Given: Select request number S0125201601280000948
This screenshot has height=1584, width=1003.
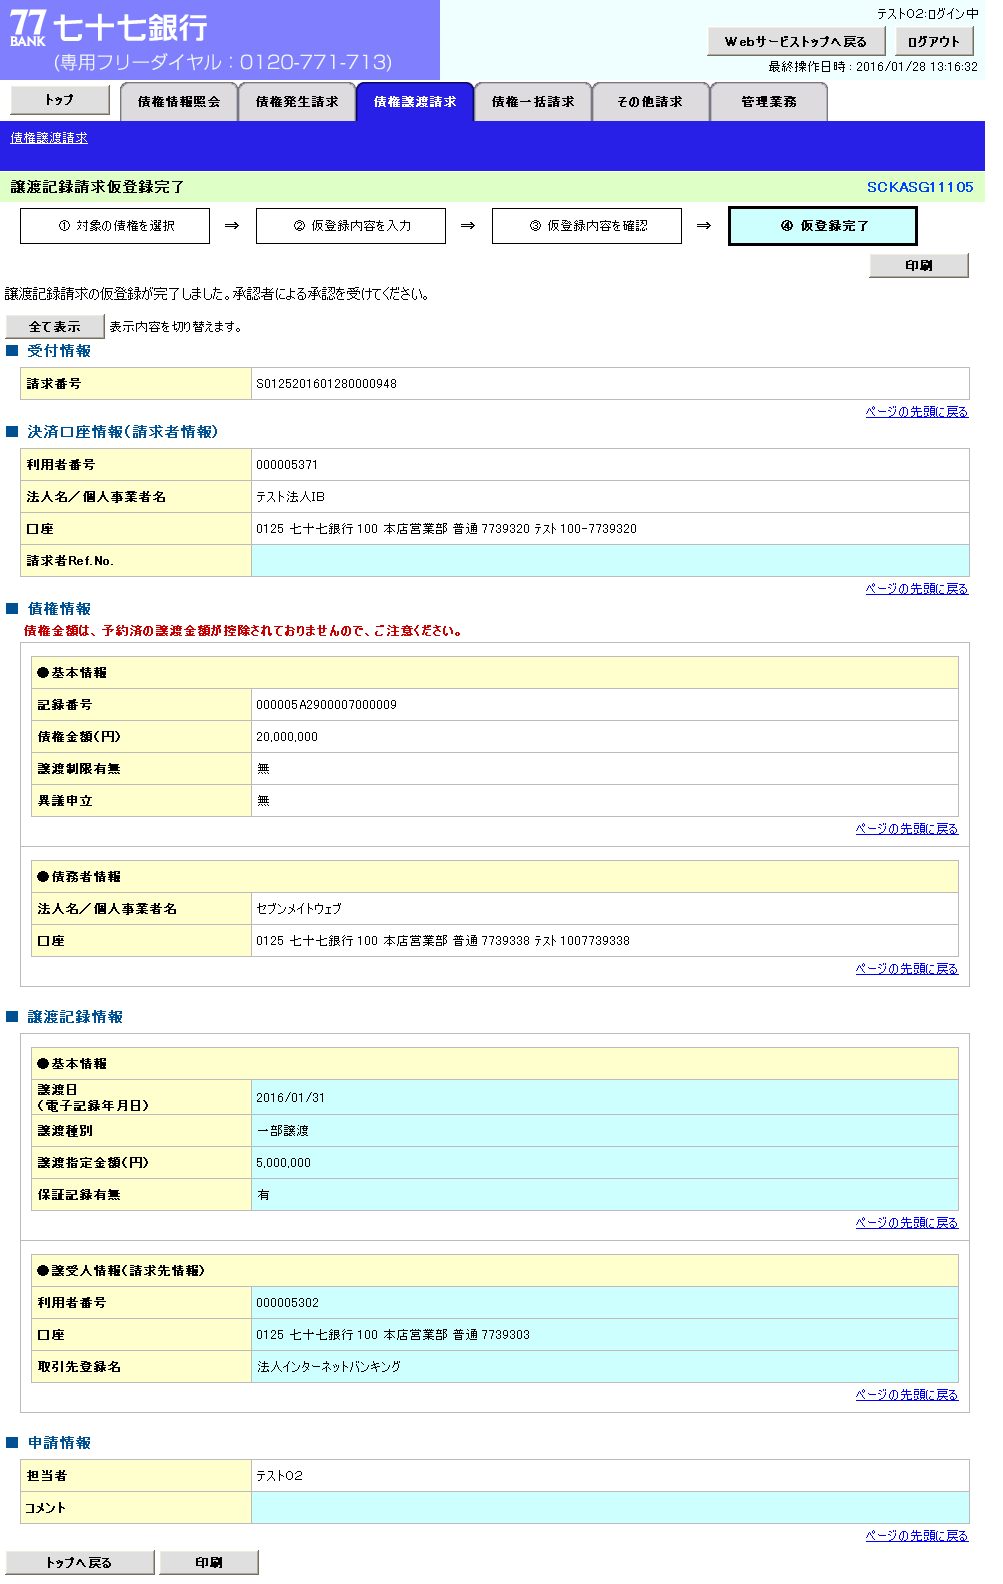Looking at the screenshot, I should point(326,384).
